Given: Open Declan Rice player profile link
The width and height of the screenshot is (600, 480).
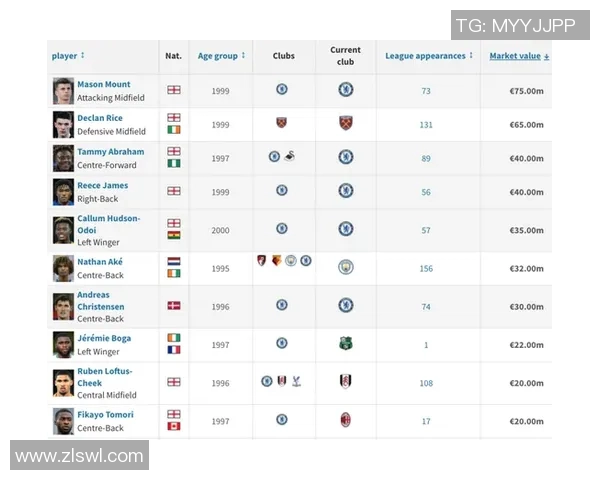Looking at the screenshot, I should [100, 118].
